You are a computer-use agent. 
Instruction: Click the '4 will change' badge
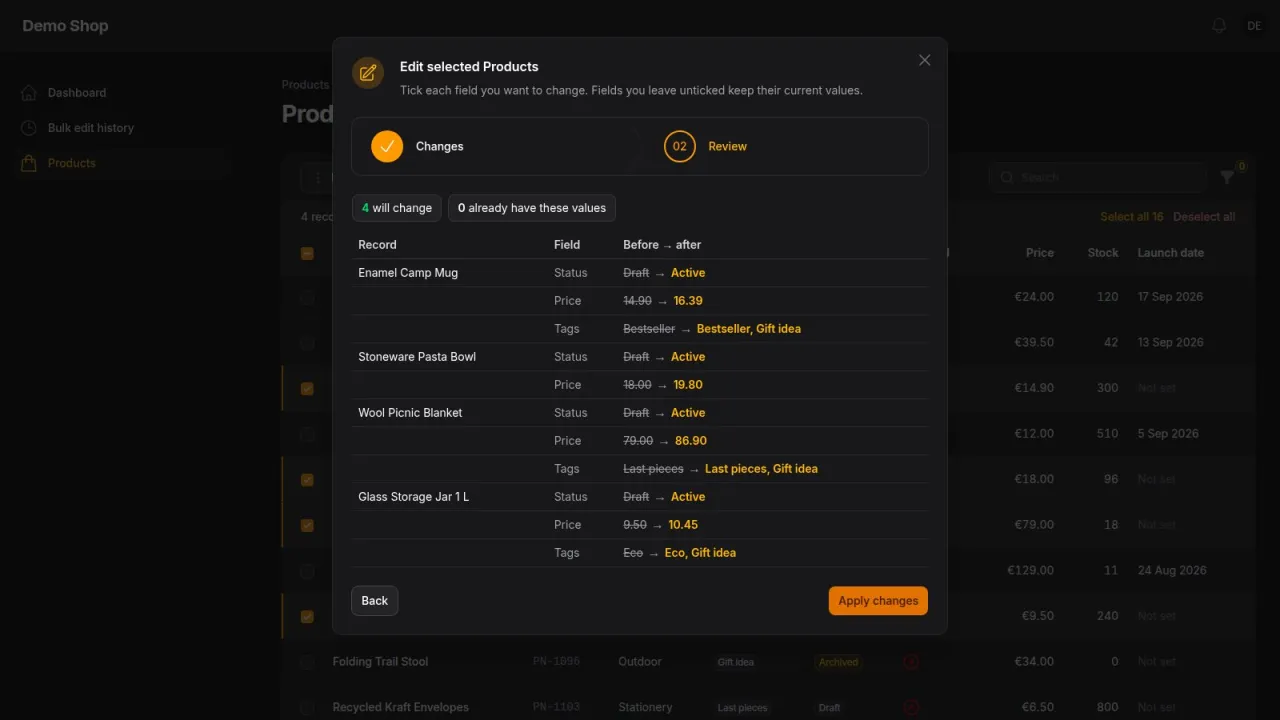[397, 208]
